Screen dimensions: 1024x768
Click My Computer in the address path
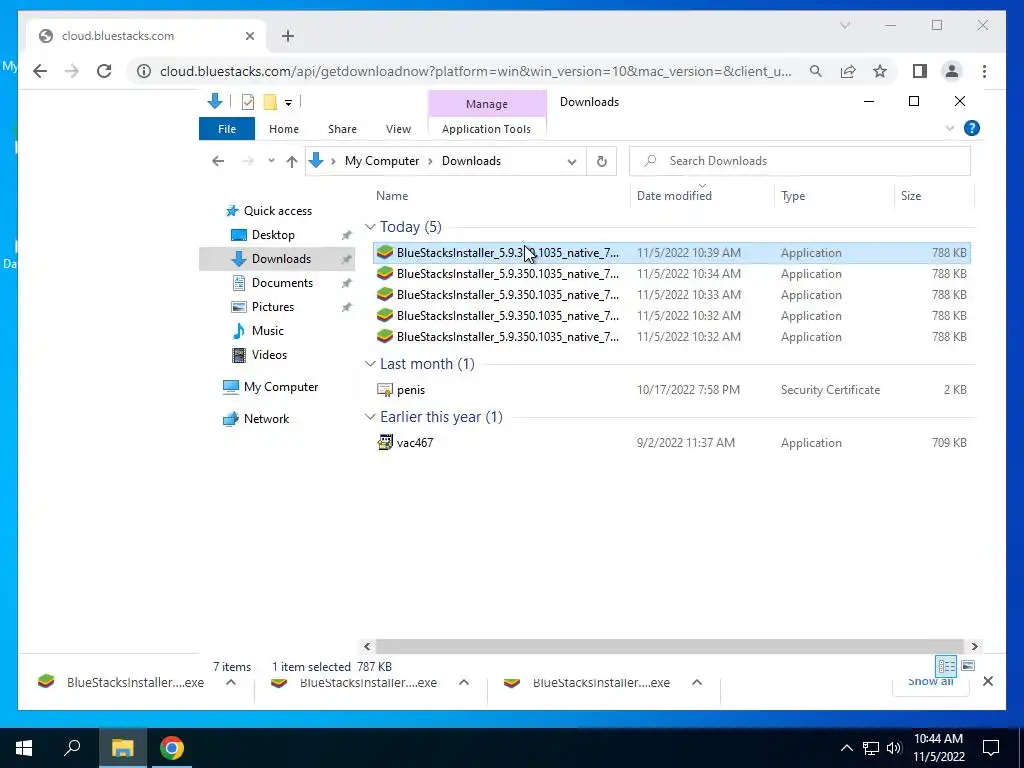point(382,161)
